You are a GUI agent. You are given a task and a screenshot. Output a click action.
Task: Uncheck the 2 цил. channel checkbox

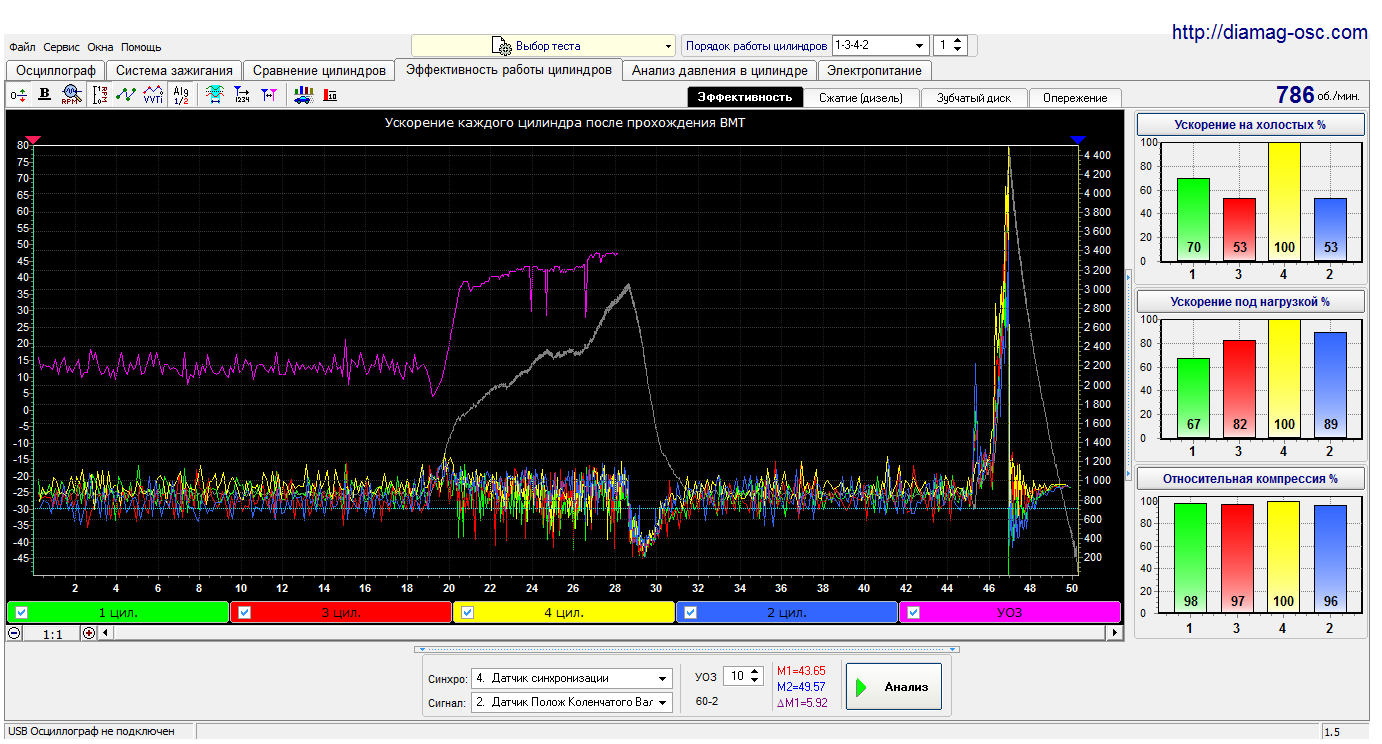(690, 613)
